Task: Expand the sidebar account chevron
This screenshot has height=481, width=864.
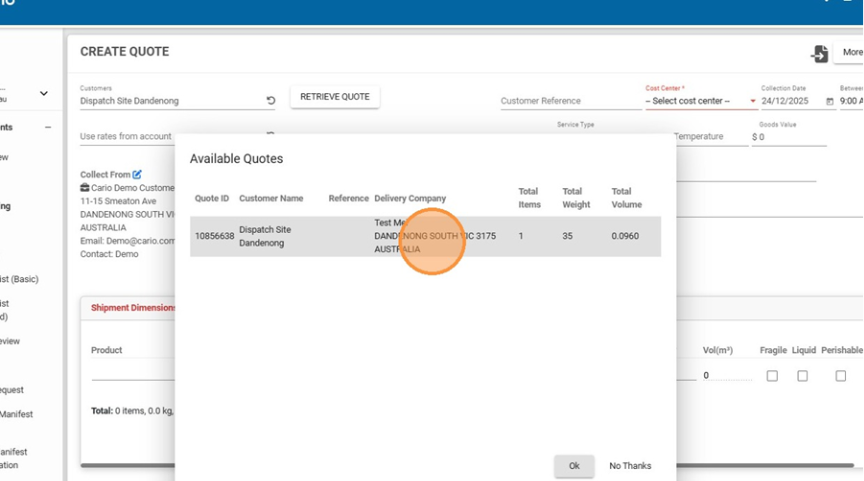Action: pyautogui.click(x=43, y=94)
